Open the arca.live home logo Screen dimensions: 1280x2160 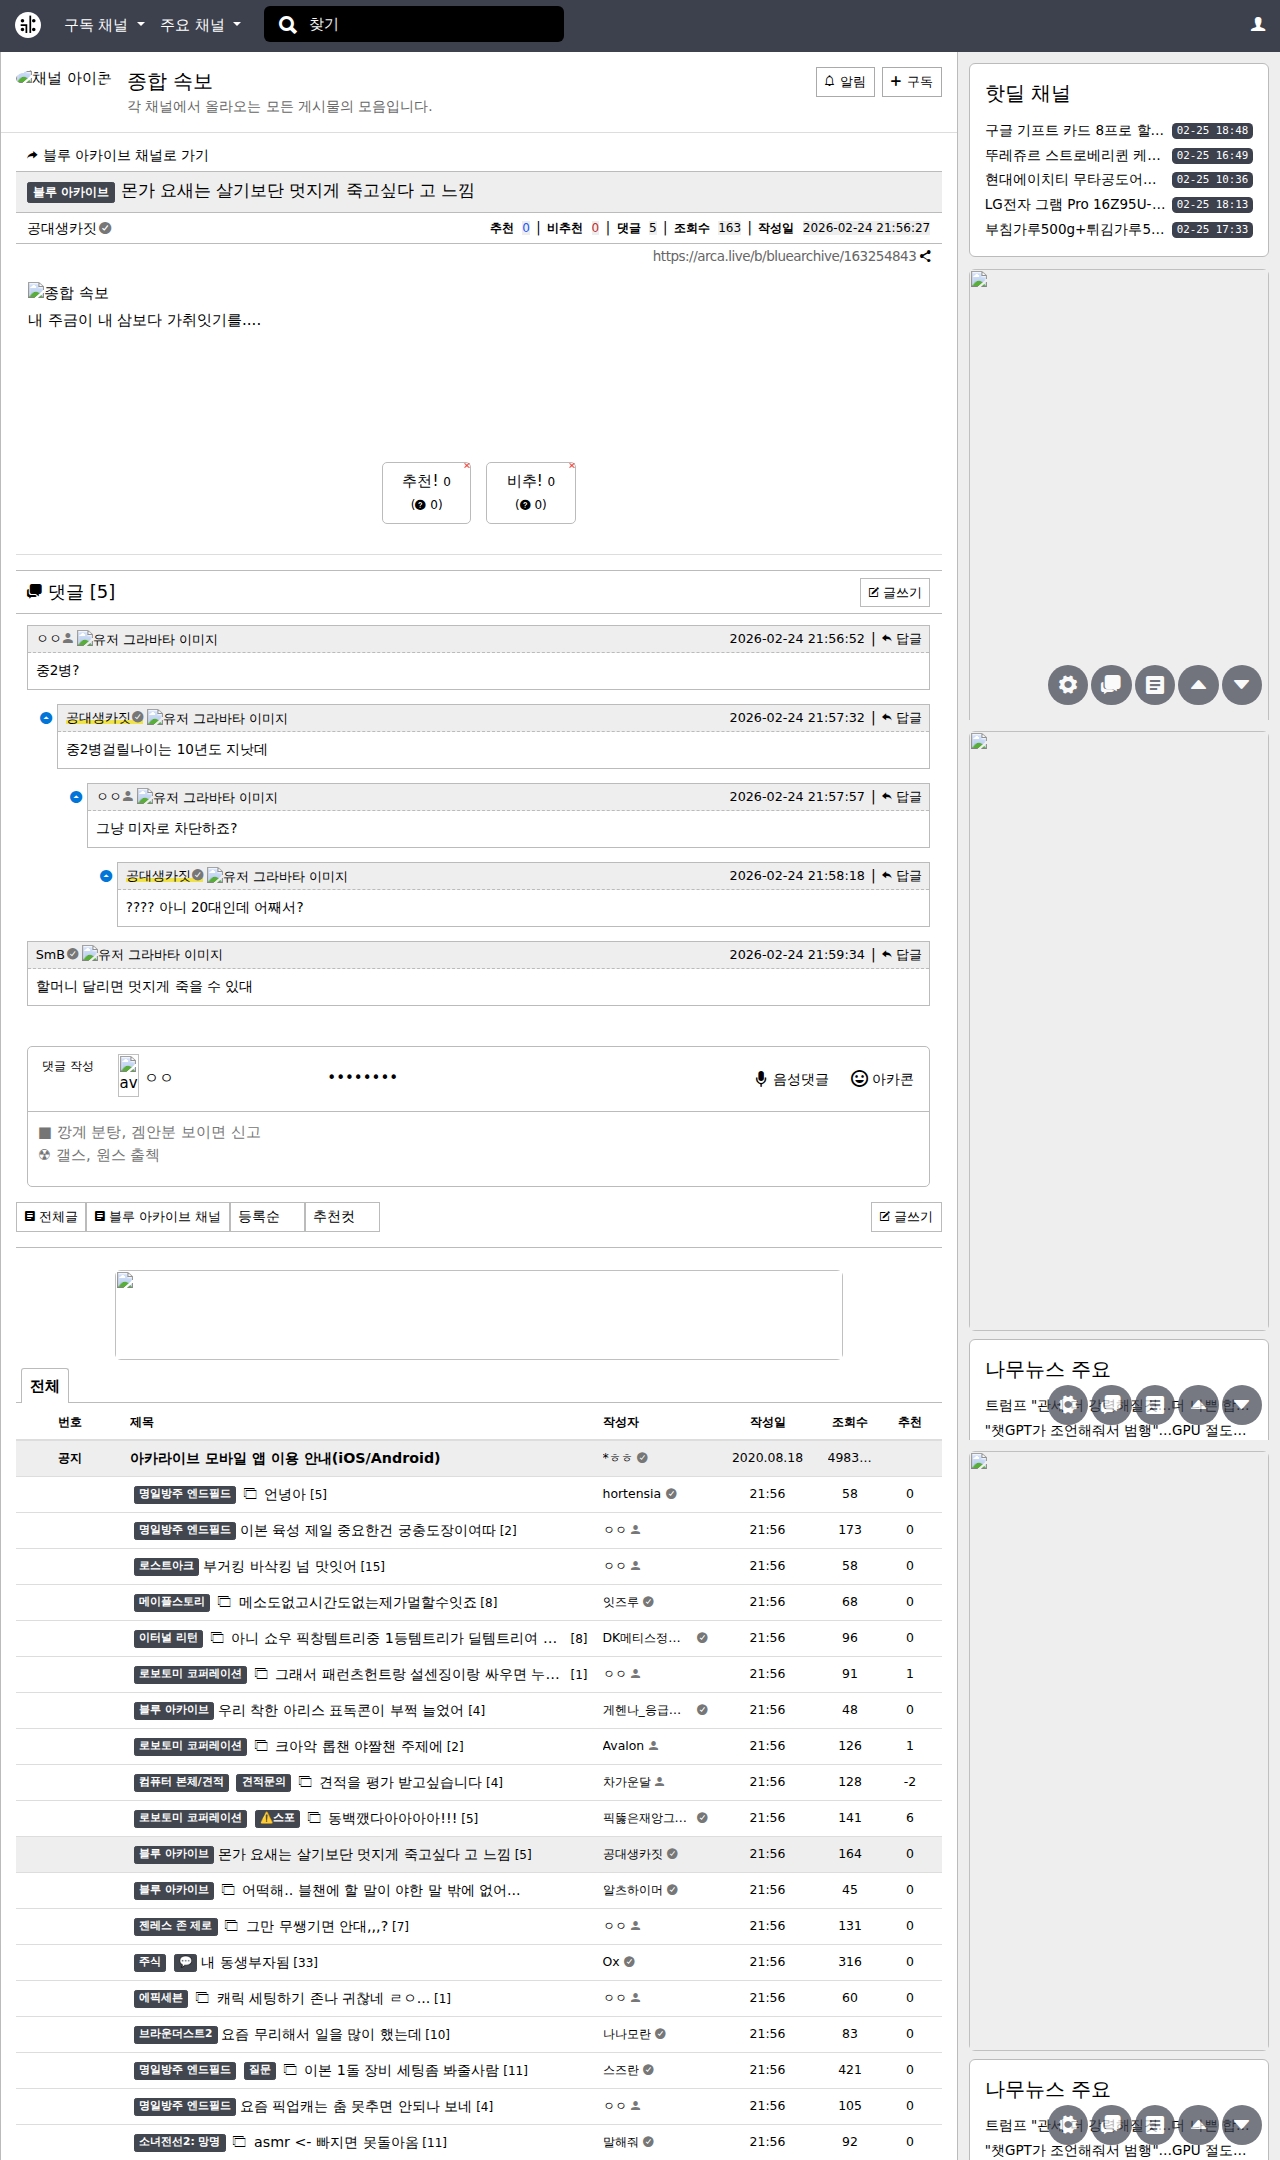pos(28,25)
